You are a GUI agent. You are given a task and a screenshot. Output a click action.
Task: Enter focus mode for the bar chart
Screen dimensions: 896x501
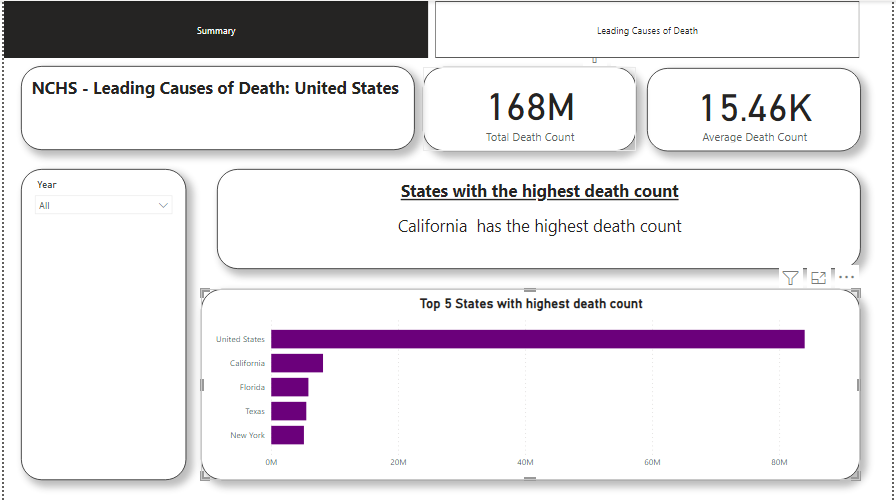[818, 278]
